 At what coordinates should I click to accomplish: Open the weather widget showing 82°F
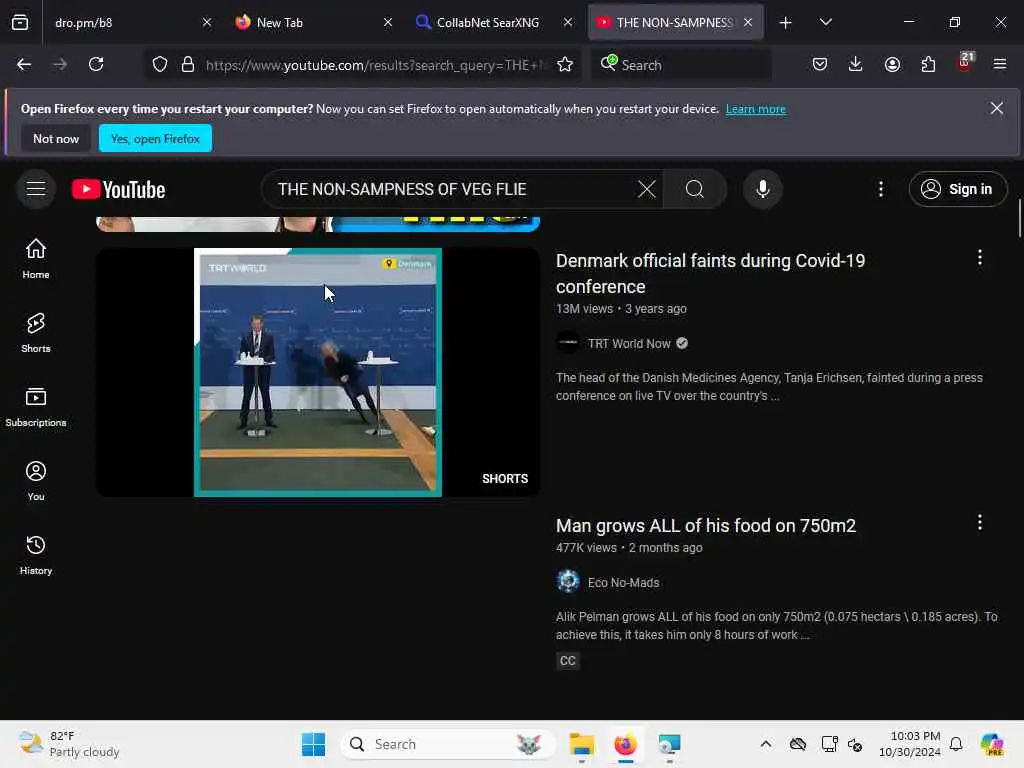pyautogui.click(x=69, y=744)
